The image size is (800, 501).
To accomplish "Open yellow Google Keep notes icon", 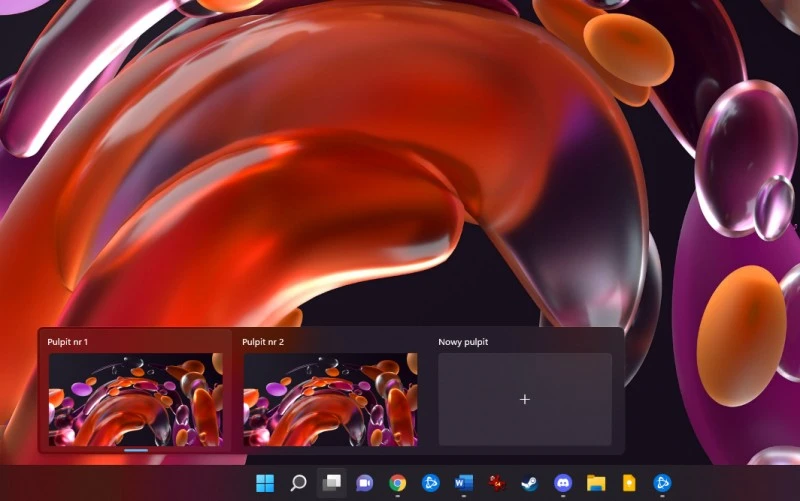I will pos(629,483).
